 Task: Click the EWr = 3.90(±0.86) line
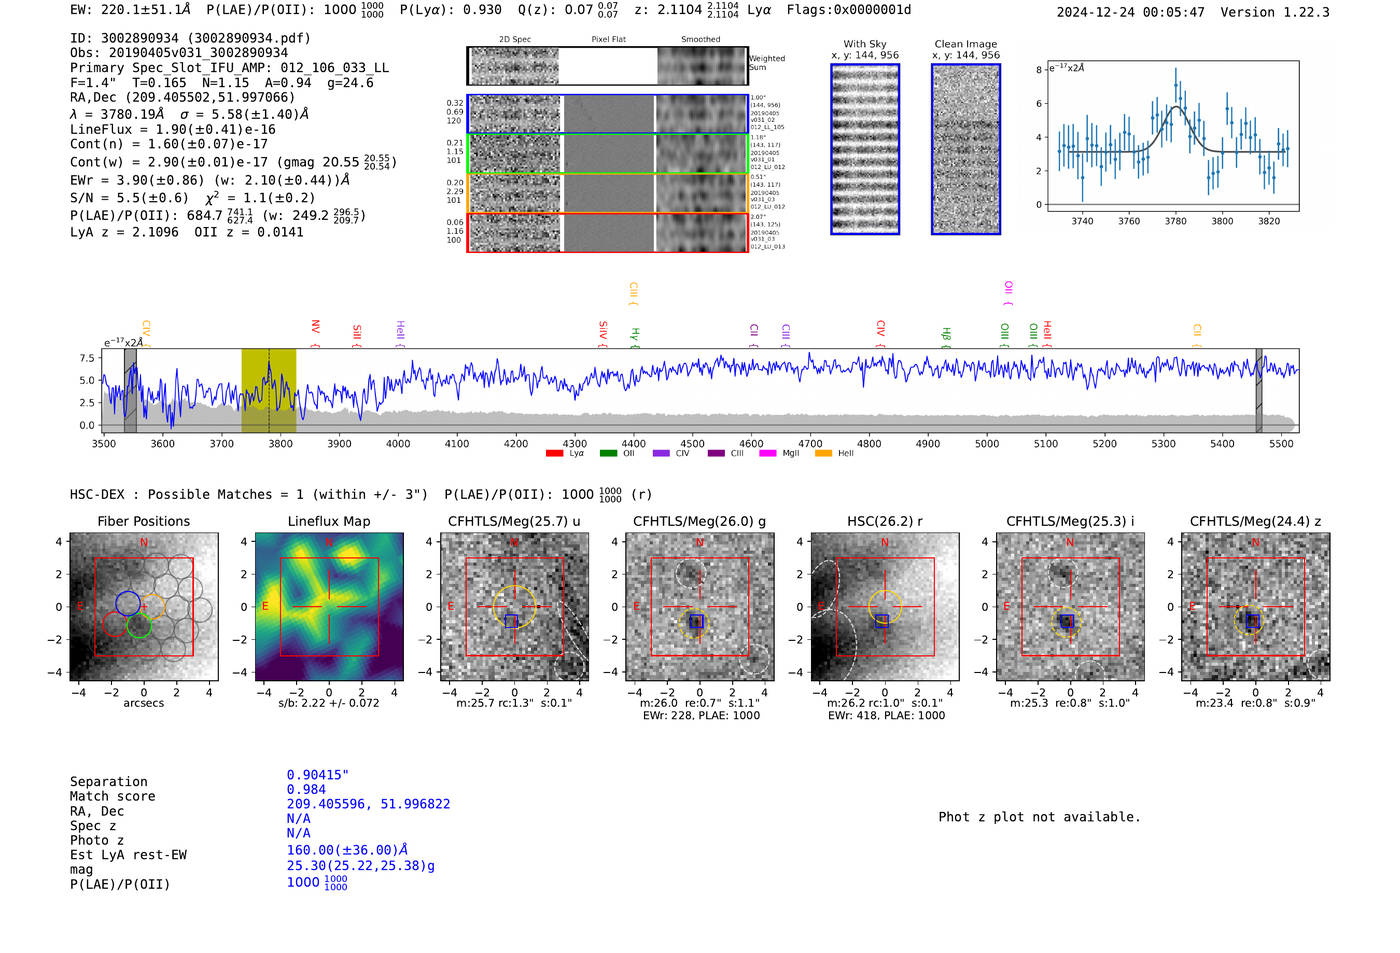click(210, 180)
